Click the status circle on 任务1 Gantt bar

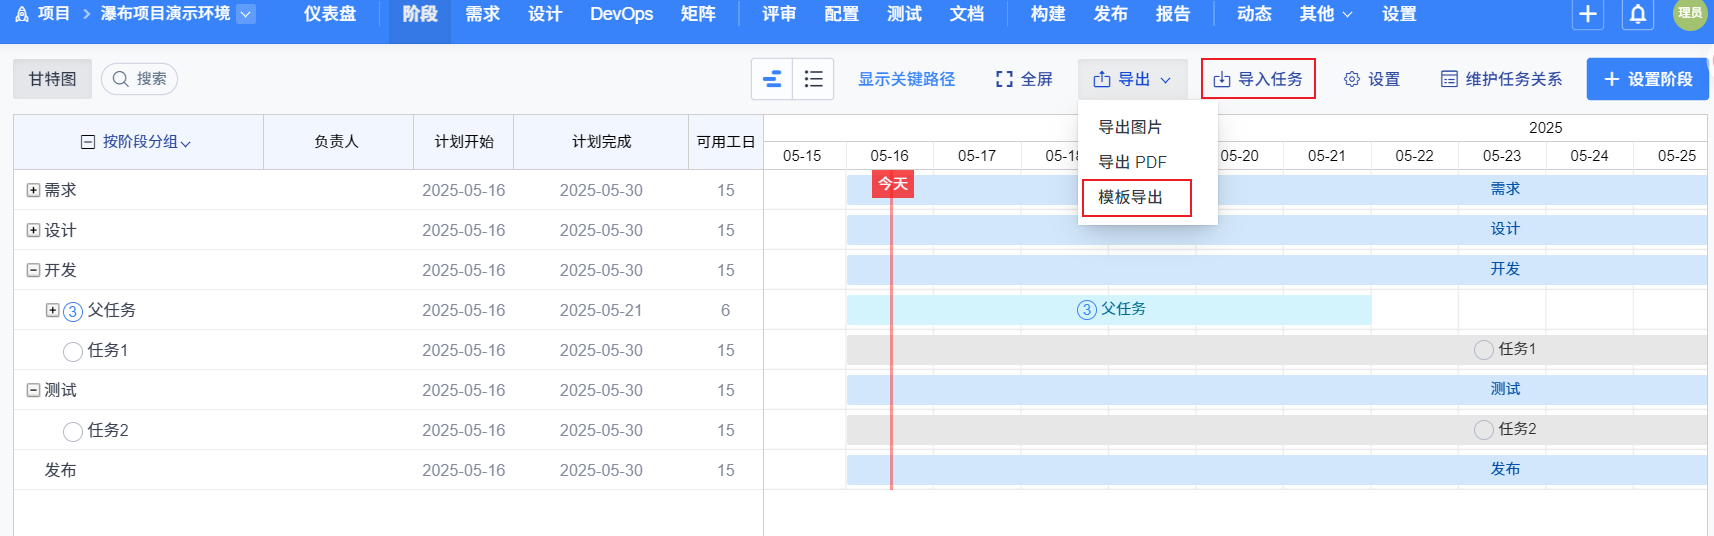click(1484, 350)
